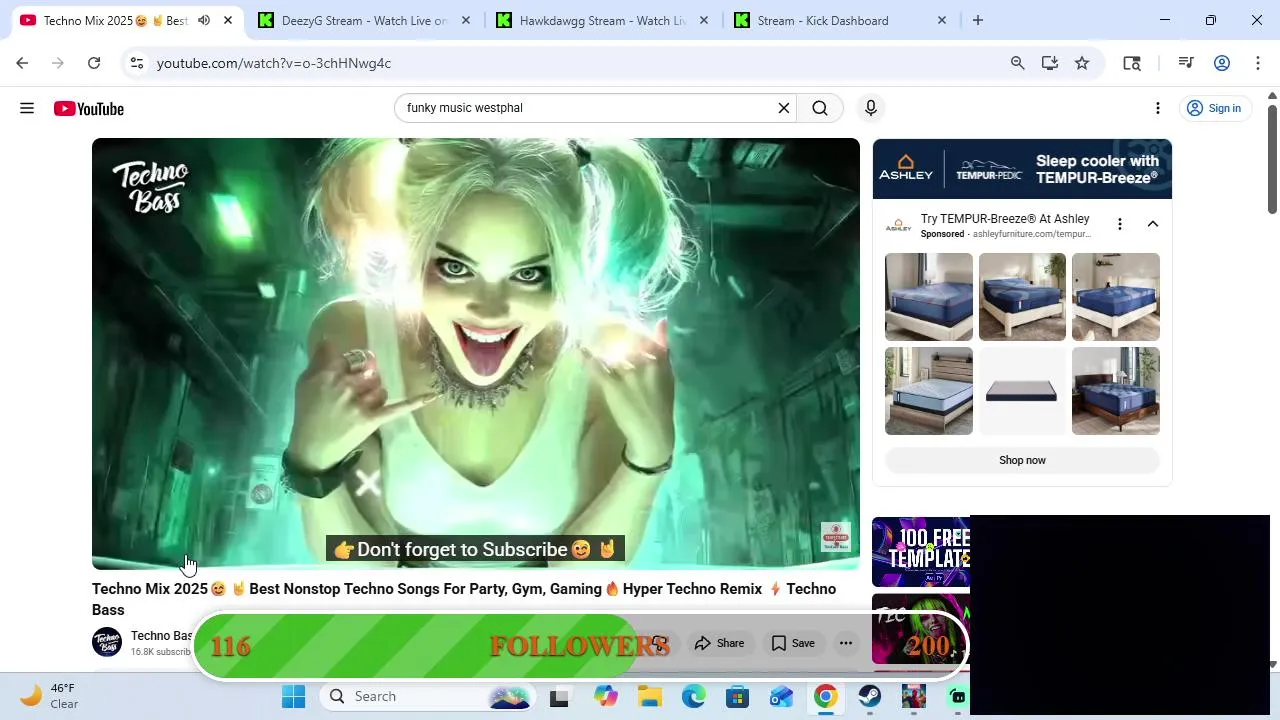Open the 100 Free Templates video thumbnail
The width and height of the screenshot is (1280, 720).
tap(921, 552)
